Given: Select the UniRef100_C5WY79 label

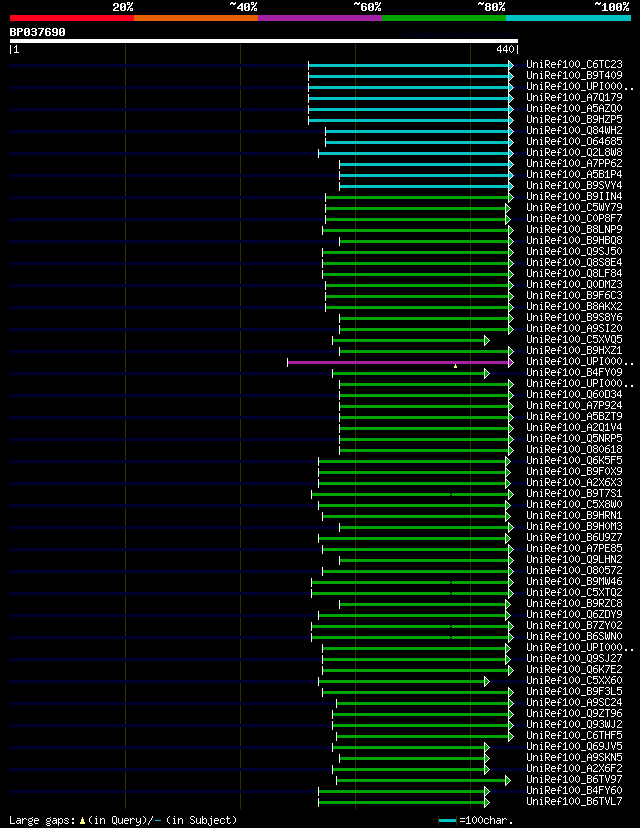Looking at the screenshot, I should 575,208.
